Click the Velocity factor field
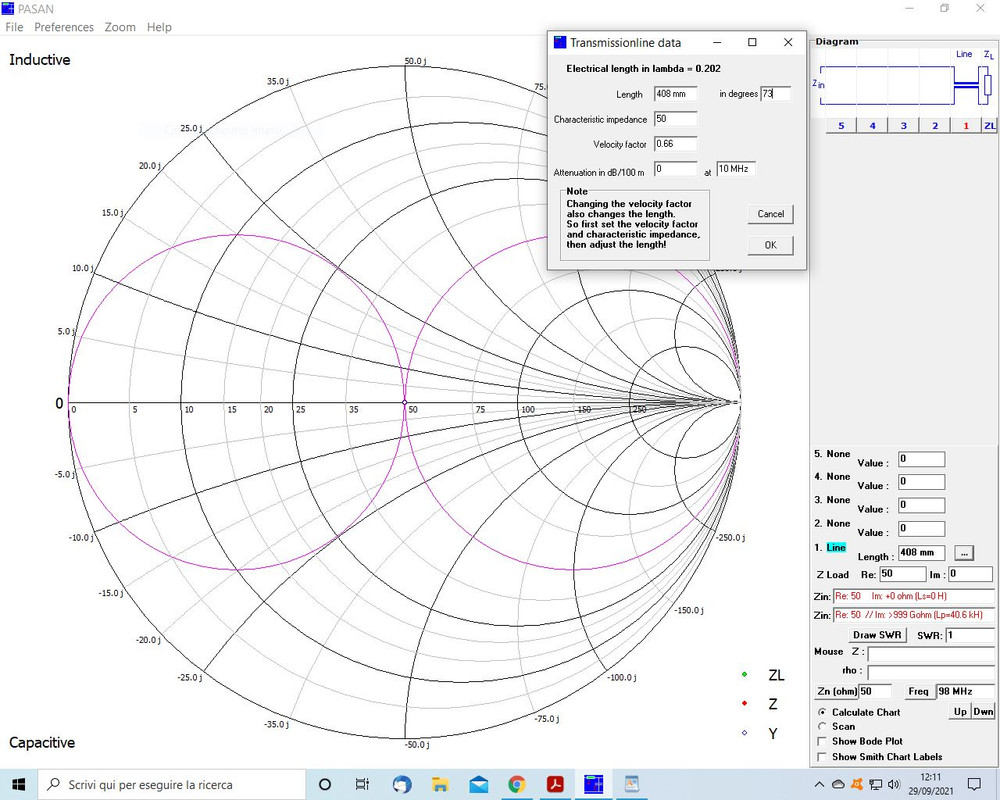The width and height of the screenshot is (1000, 800). click(x=675, y=144)
